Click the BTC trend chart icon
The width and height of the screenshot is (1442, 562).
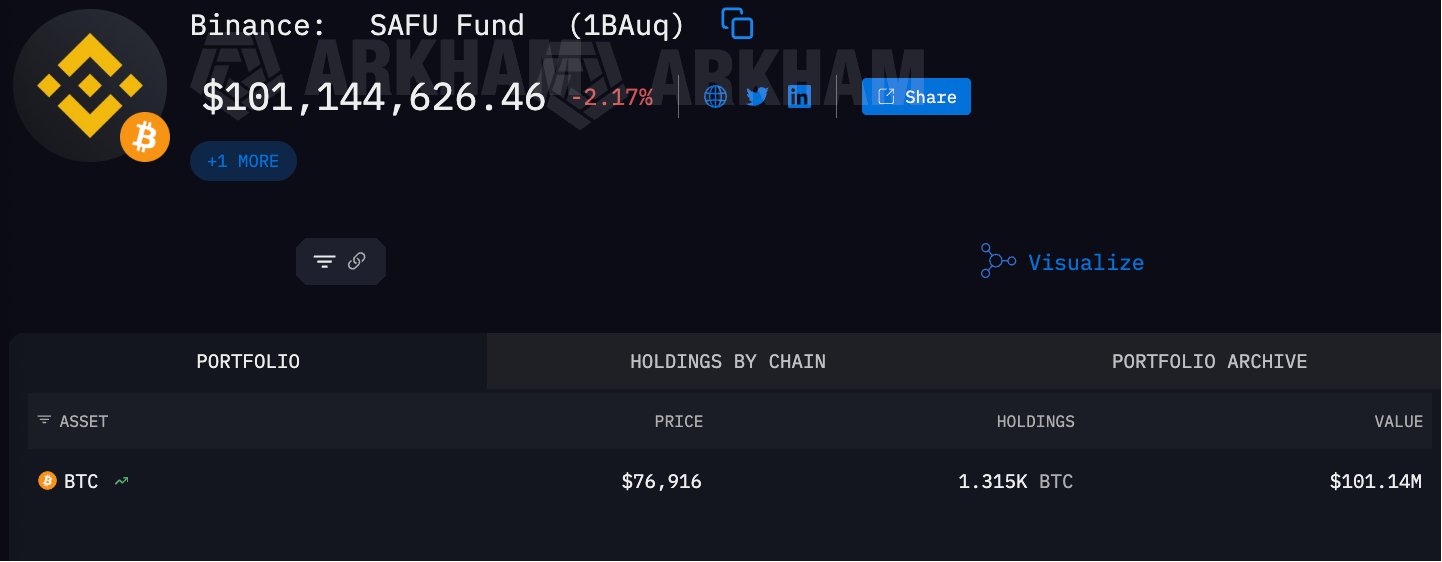[x=122, y=482]
